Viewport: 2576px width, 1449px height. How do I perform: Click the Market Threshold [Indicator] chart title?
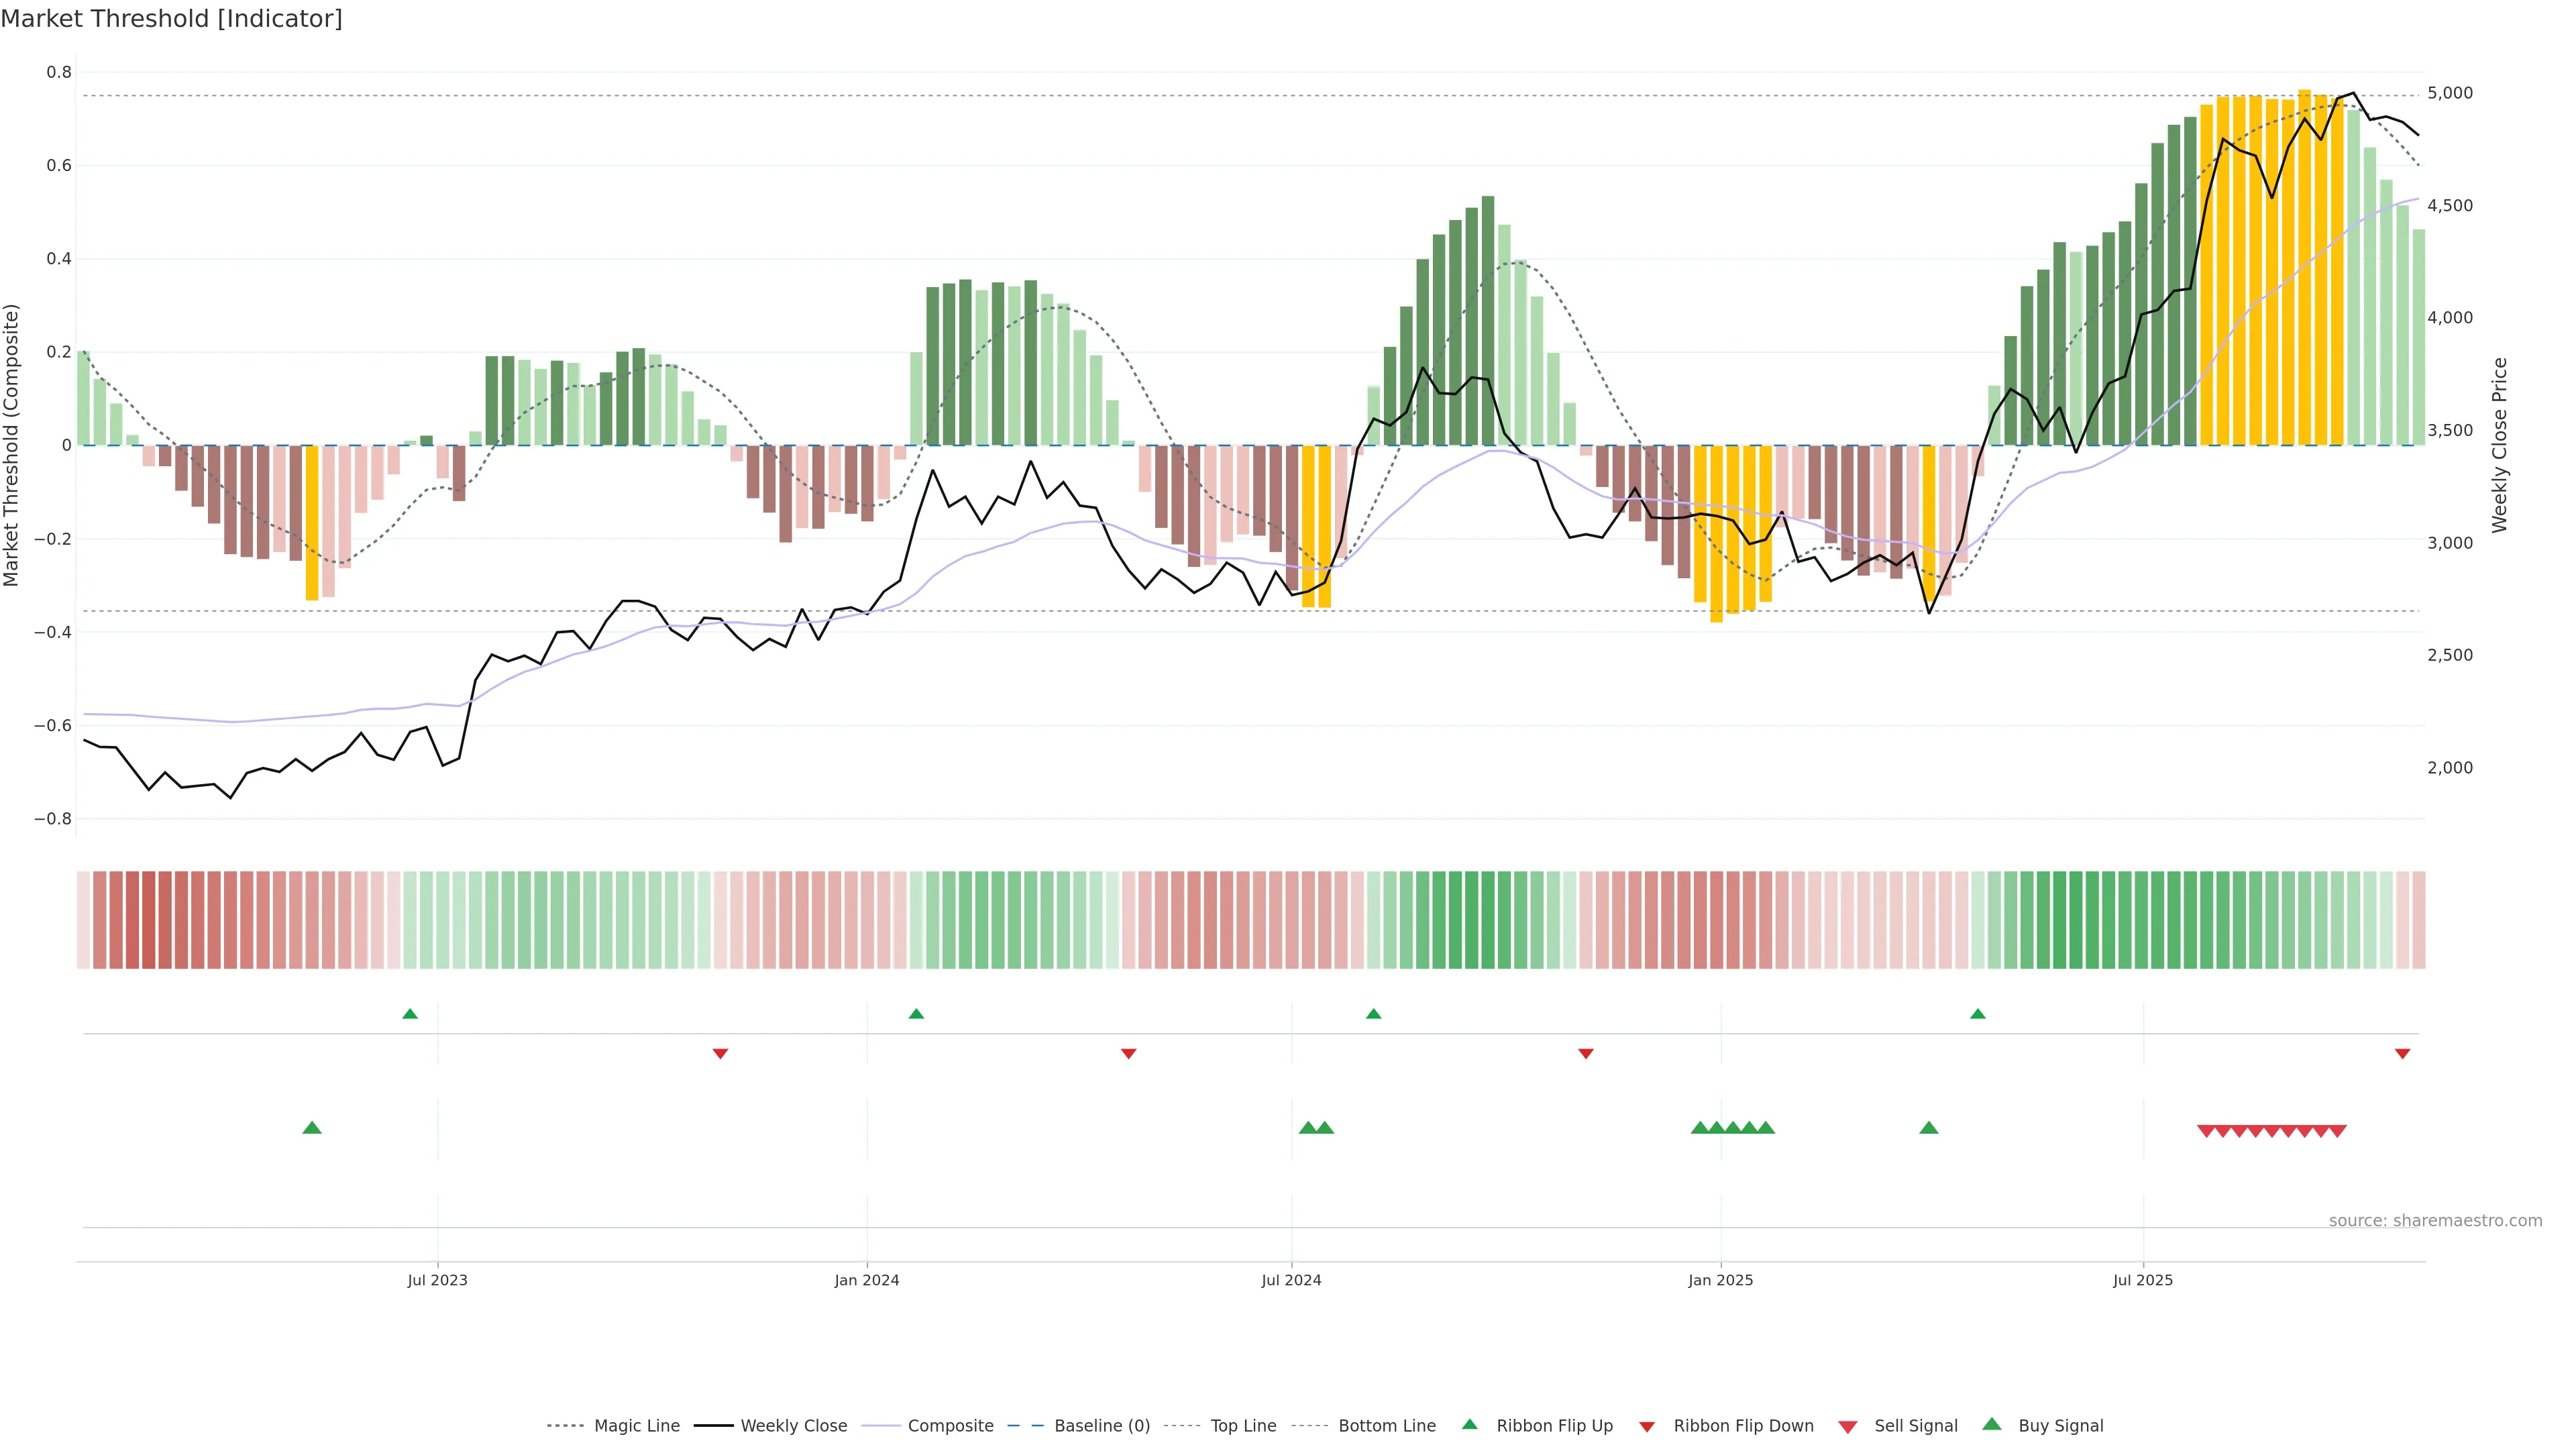pos(171,19)
